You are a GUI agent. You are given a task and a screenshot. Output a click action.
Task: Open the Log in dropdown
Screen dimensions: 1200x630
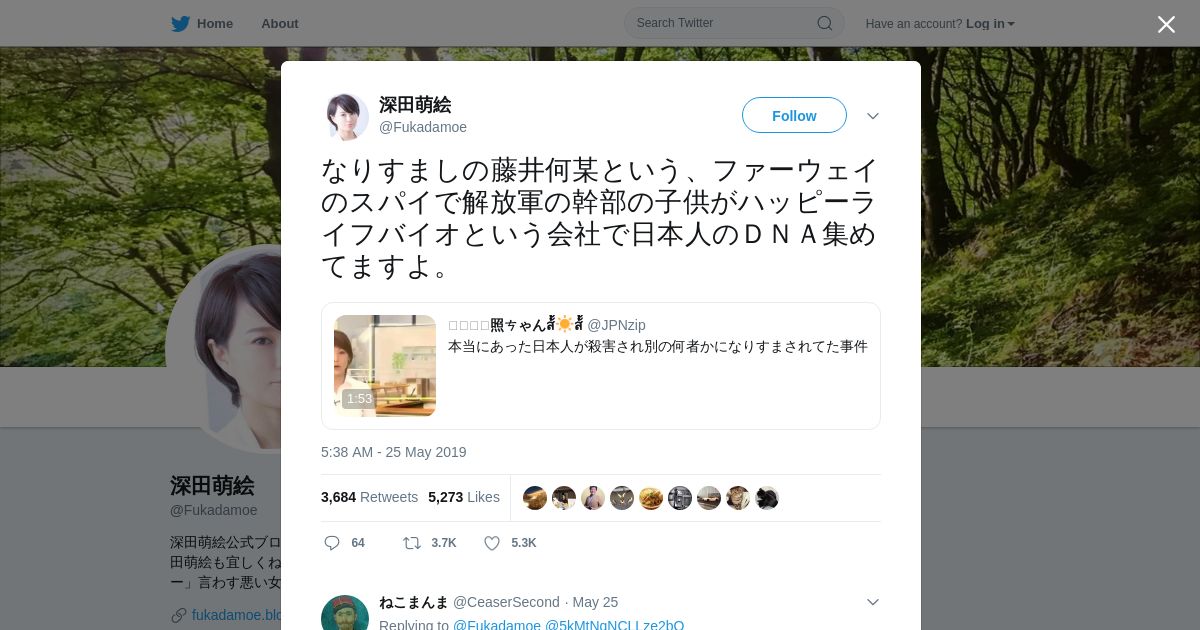point(990,23)
